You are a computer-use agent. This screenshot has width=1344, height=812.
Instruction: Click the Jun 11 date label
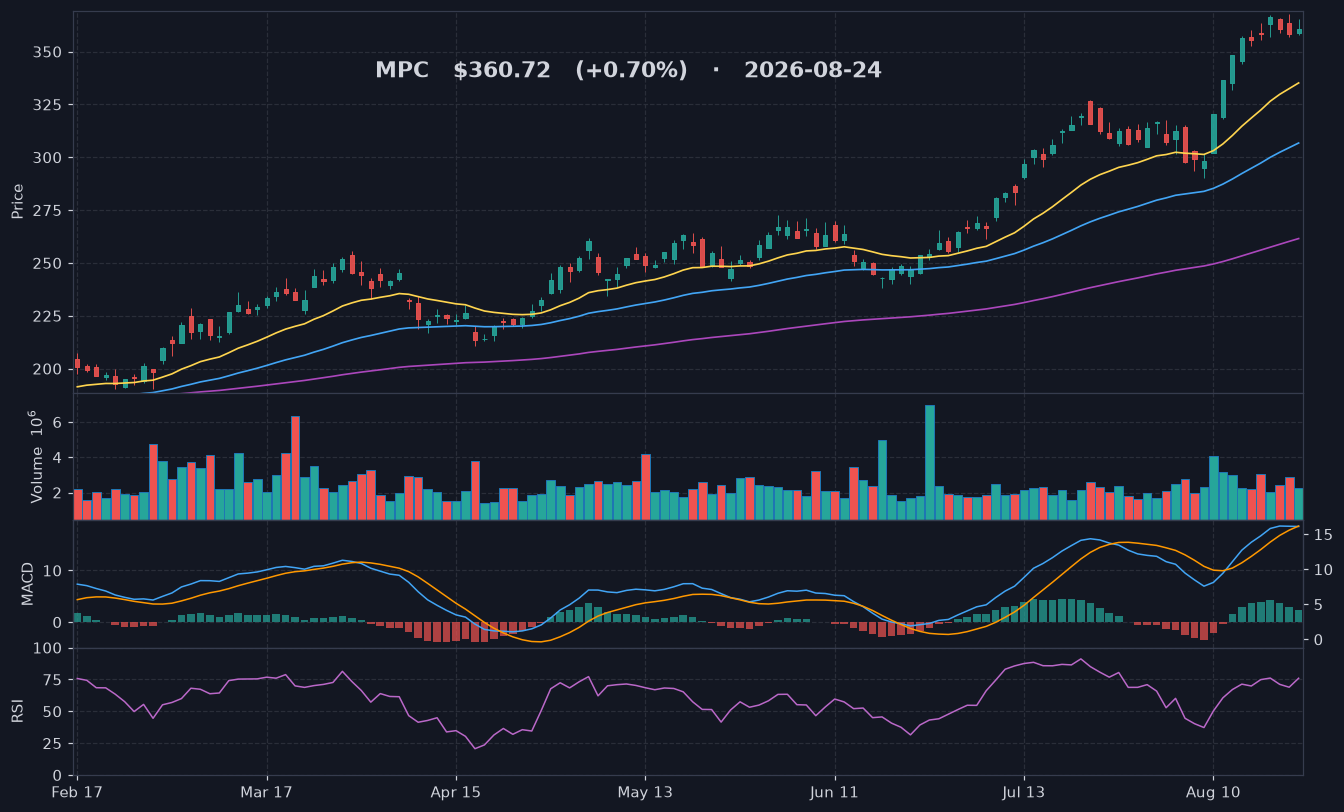click(834, 793)
